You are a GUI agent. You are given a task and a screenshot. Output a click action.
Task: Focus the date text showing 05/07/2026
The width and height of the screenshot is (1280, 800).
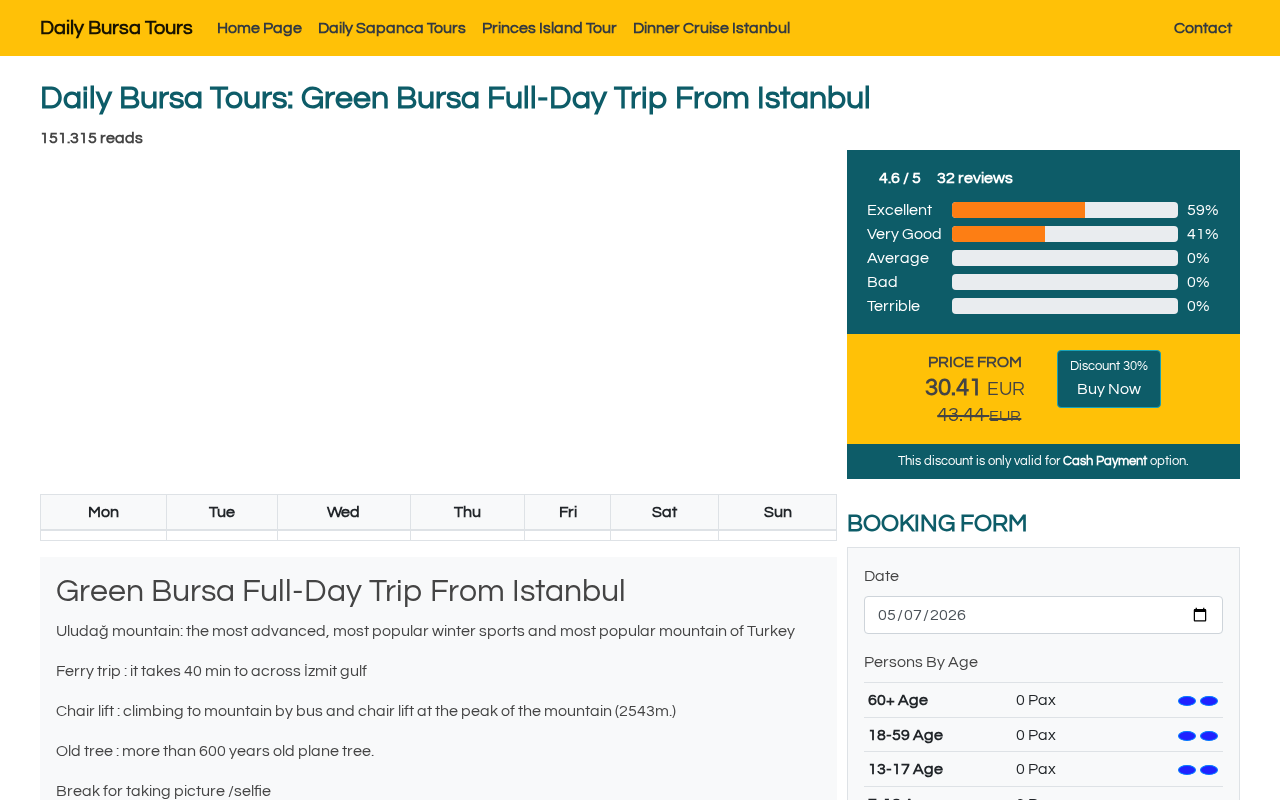(922, 615)
